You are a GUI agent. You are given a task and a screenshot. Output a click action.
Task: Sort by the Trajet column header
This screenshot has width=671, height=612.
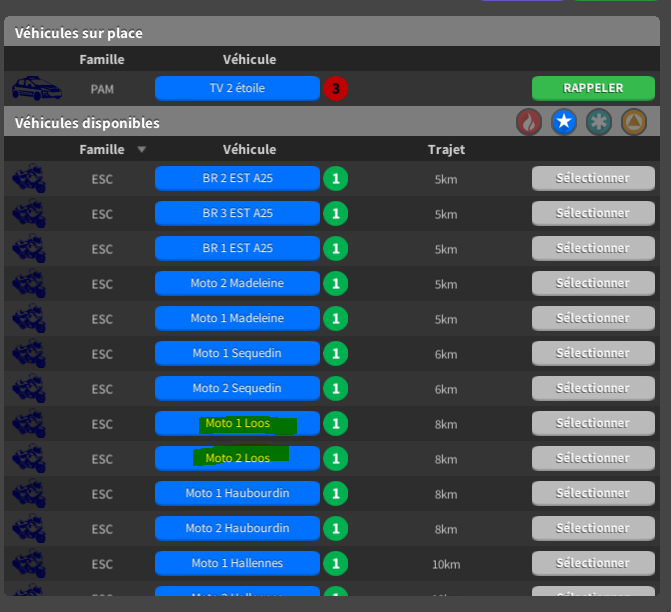click(445, 150)
